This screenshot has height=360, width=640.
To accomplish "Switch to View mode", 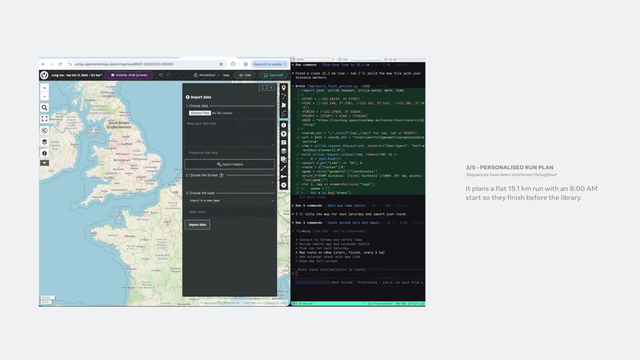I will (246, 75).
